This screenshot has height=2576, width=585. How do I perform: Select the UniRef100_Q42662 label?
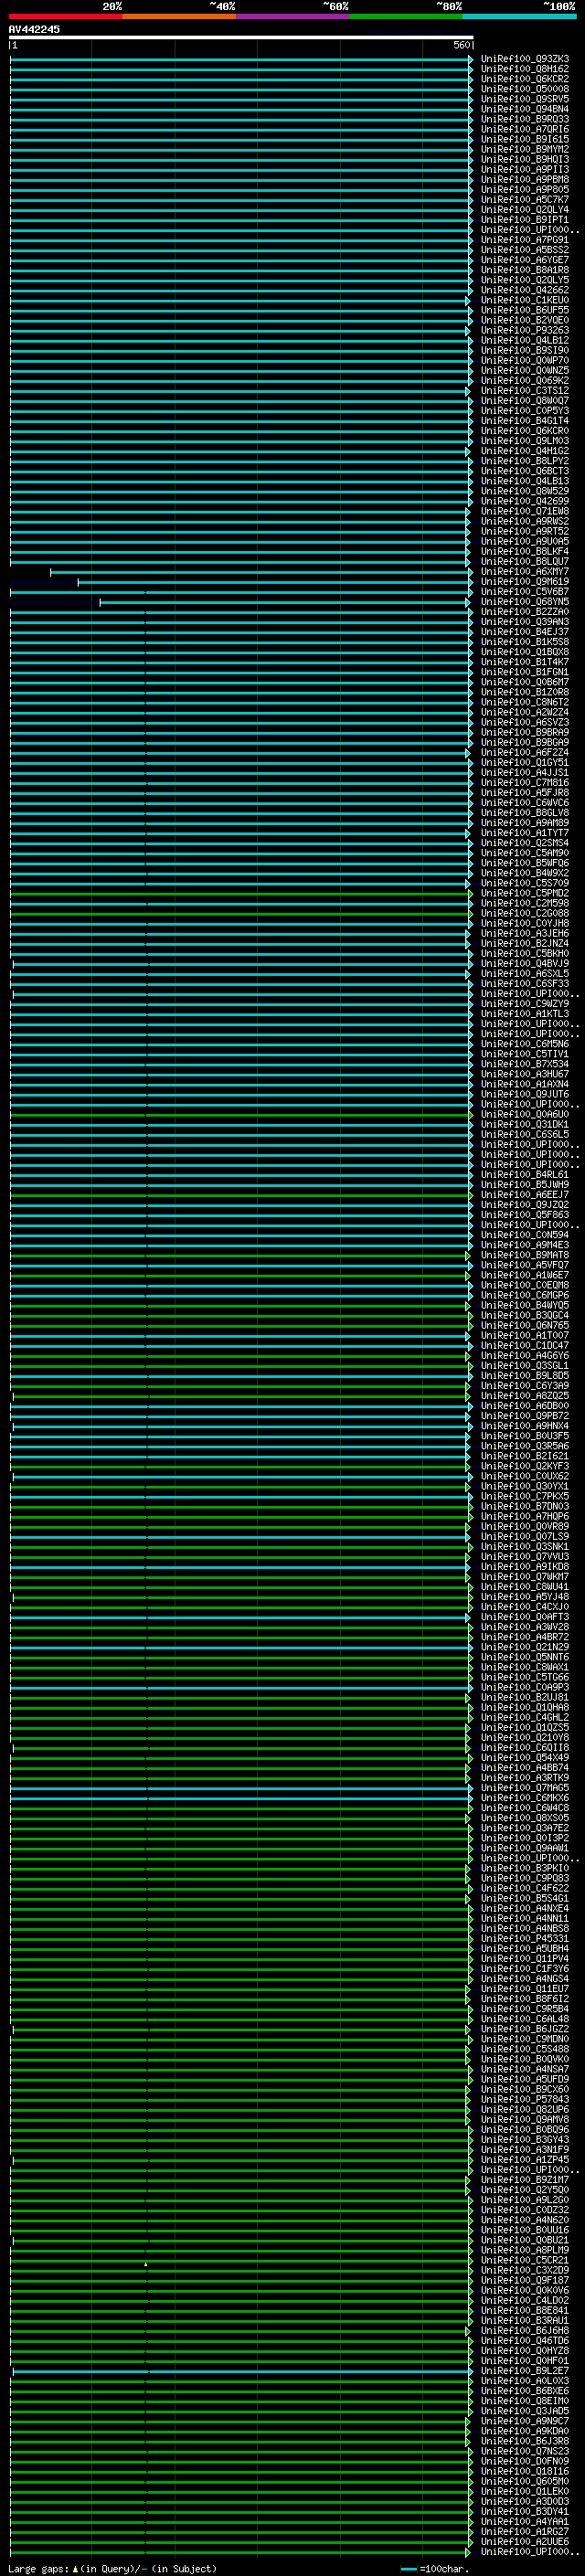525,290
